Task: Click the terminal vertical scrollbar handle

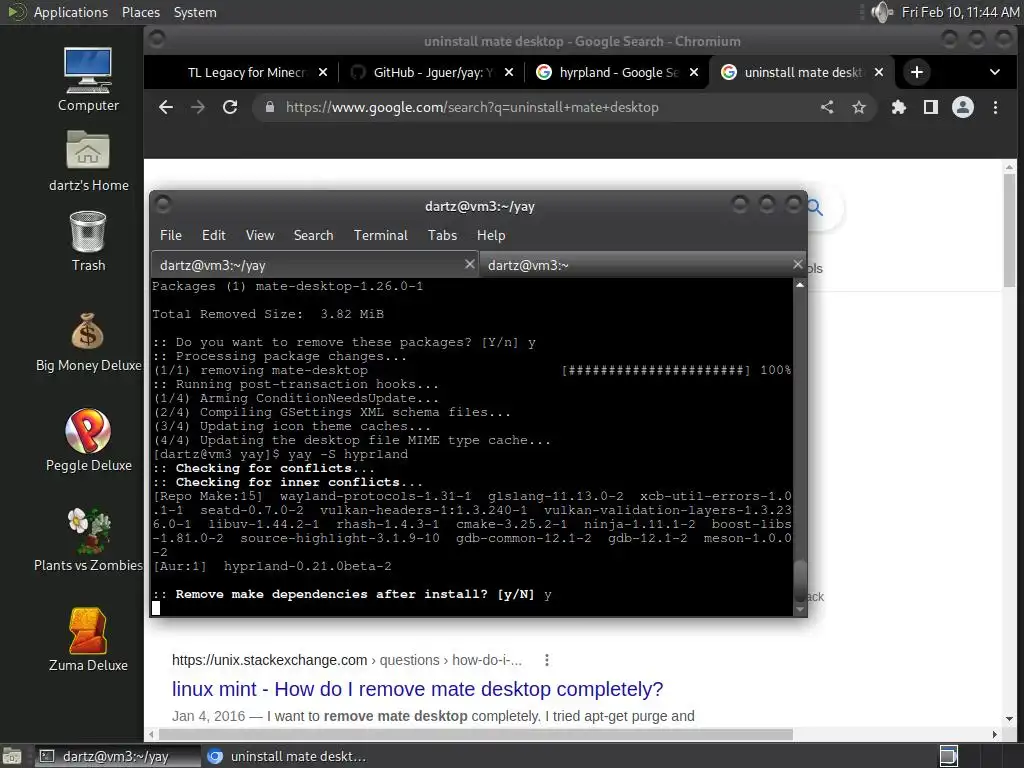Action: point(800,581)
